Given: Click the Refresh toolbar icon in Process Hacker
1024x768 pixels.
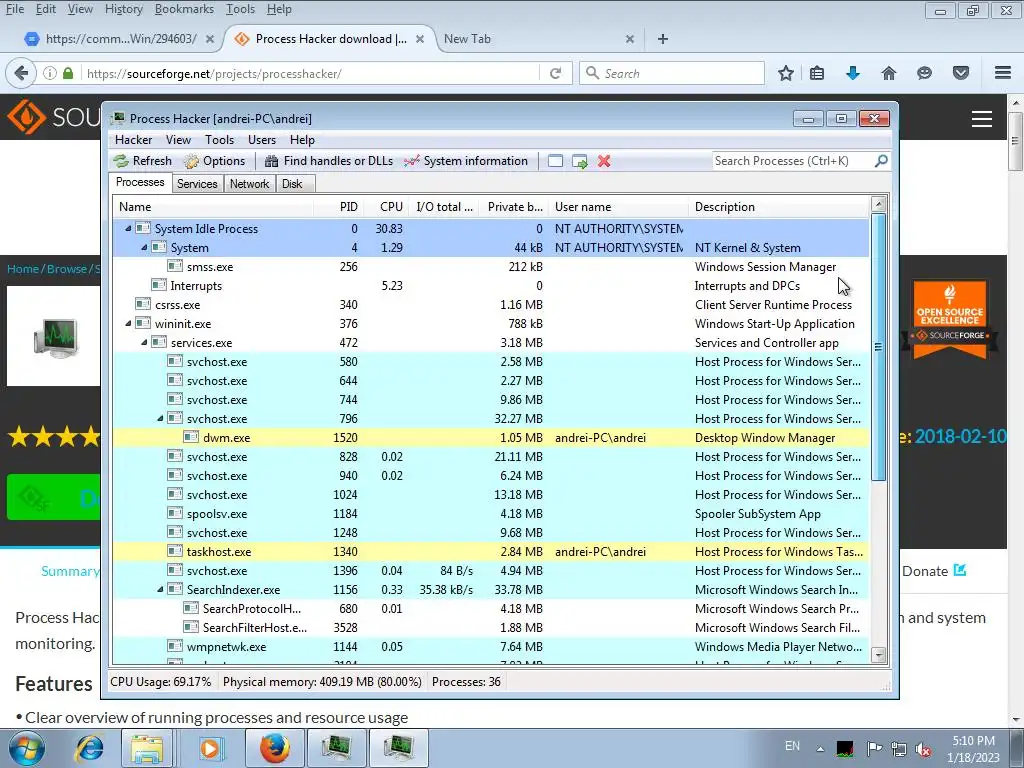Looking at the screenshot, I should click(x=121, y=161).
